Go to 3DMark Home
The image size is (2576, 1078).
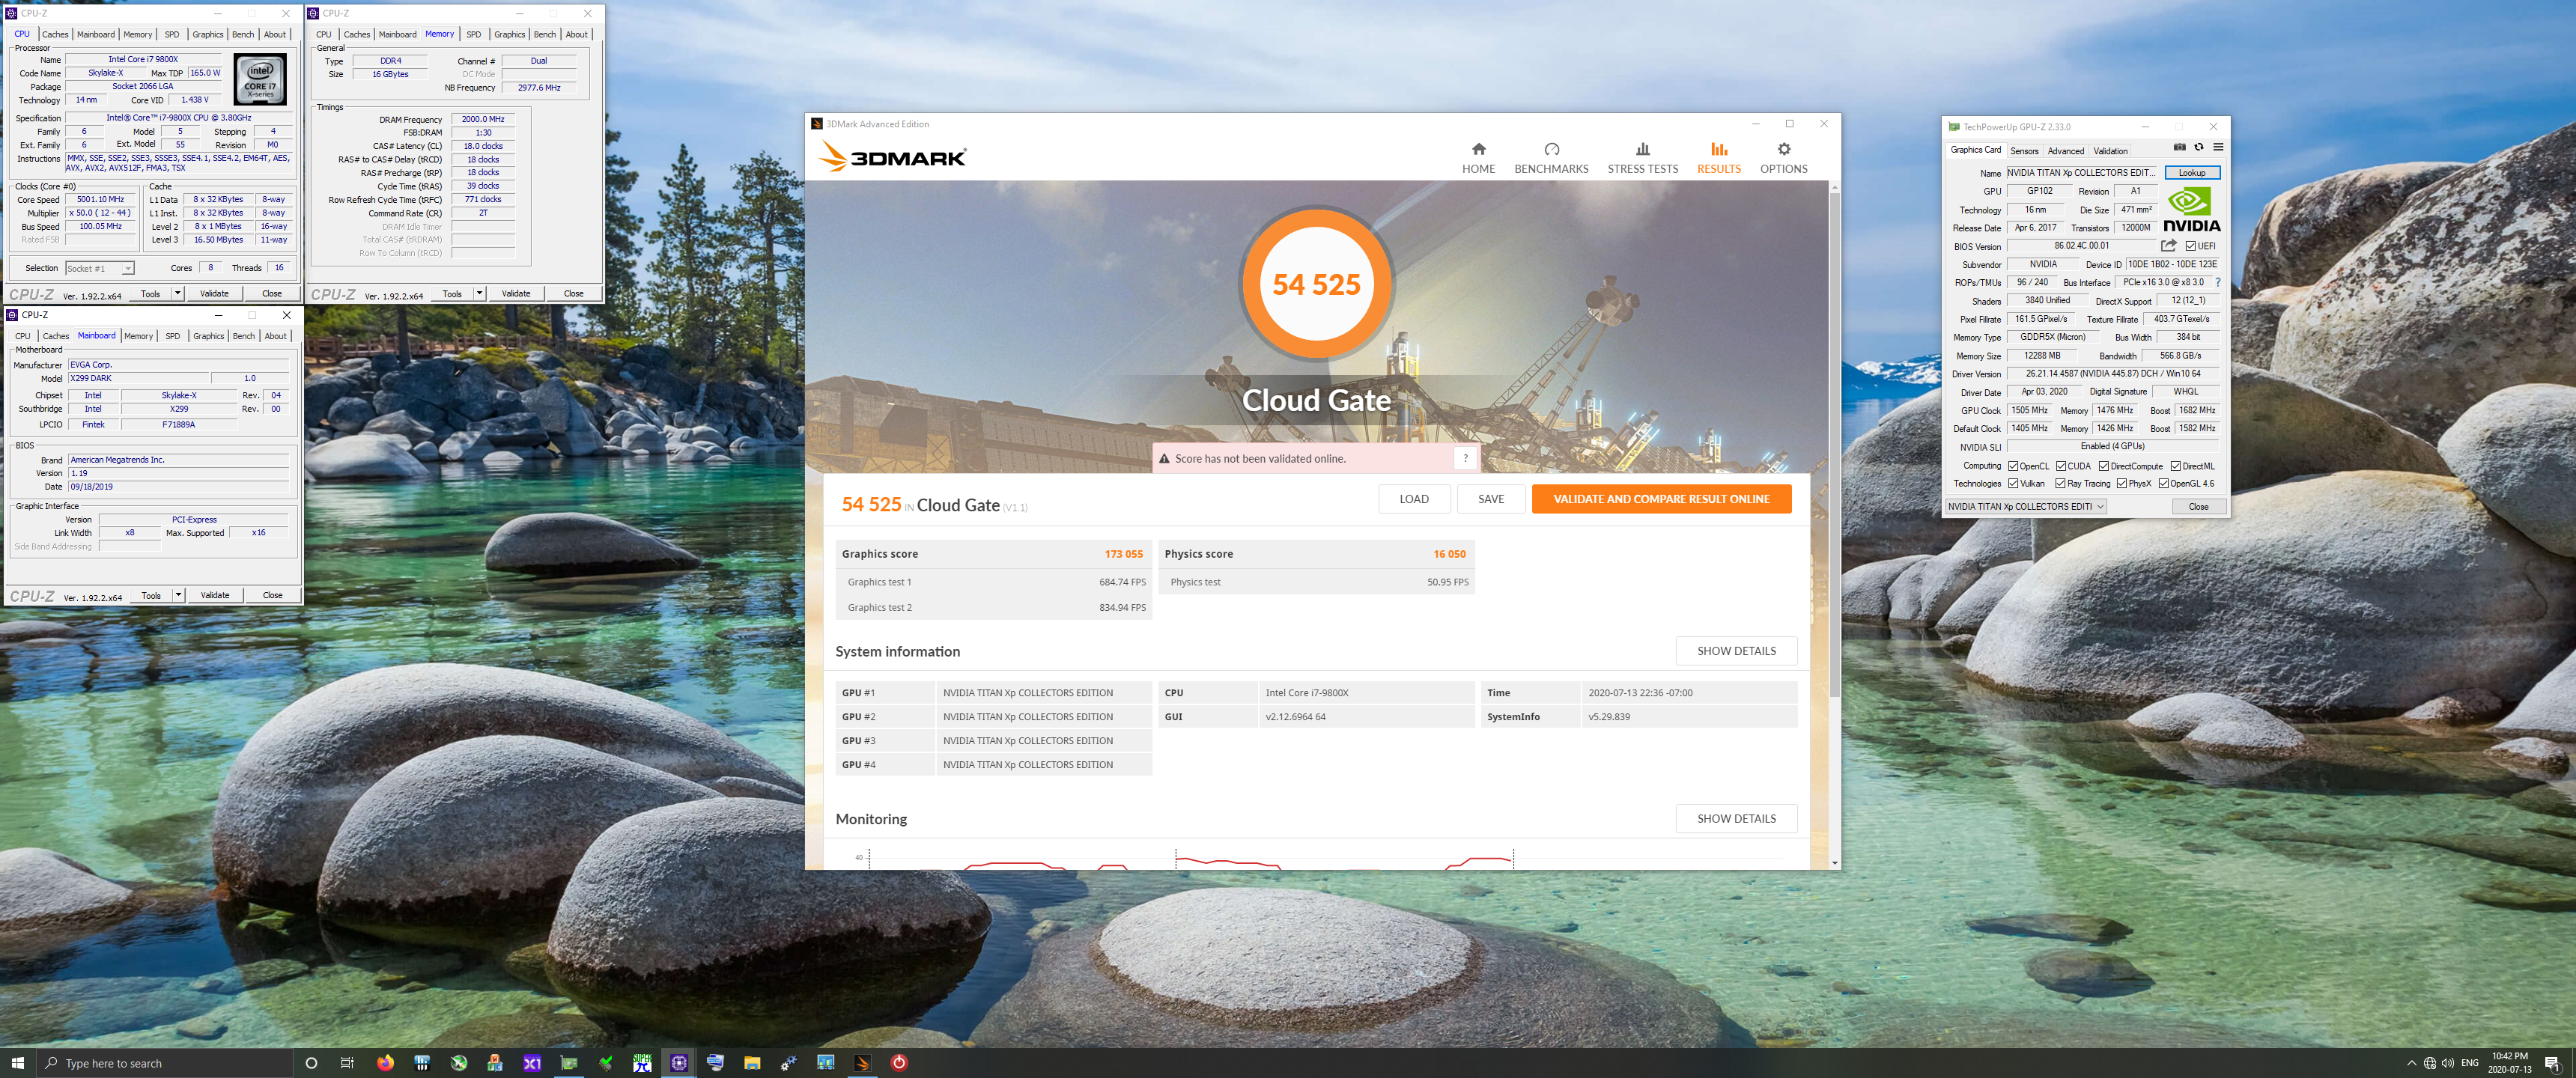[1478, 158]
